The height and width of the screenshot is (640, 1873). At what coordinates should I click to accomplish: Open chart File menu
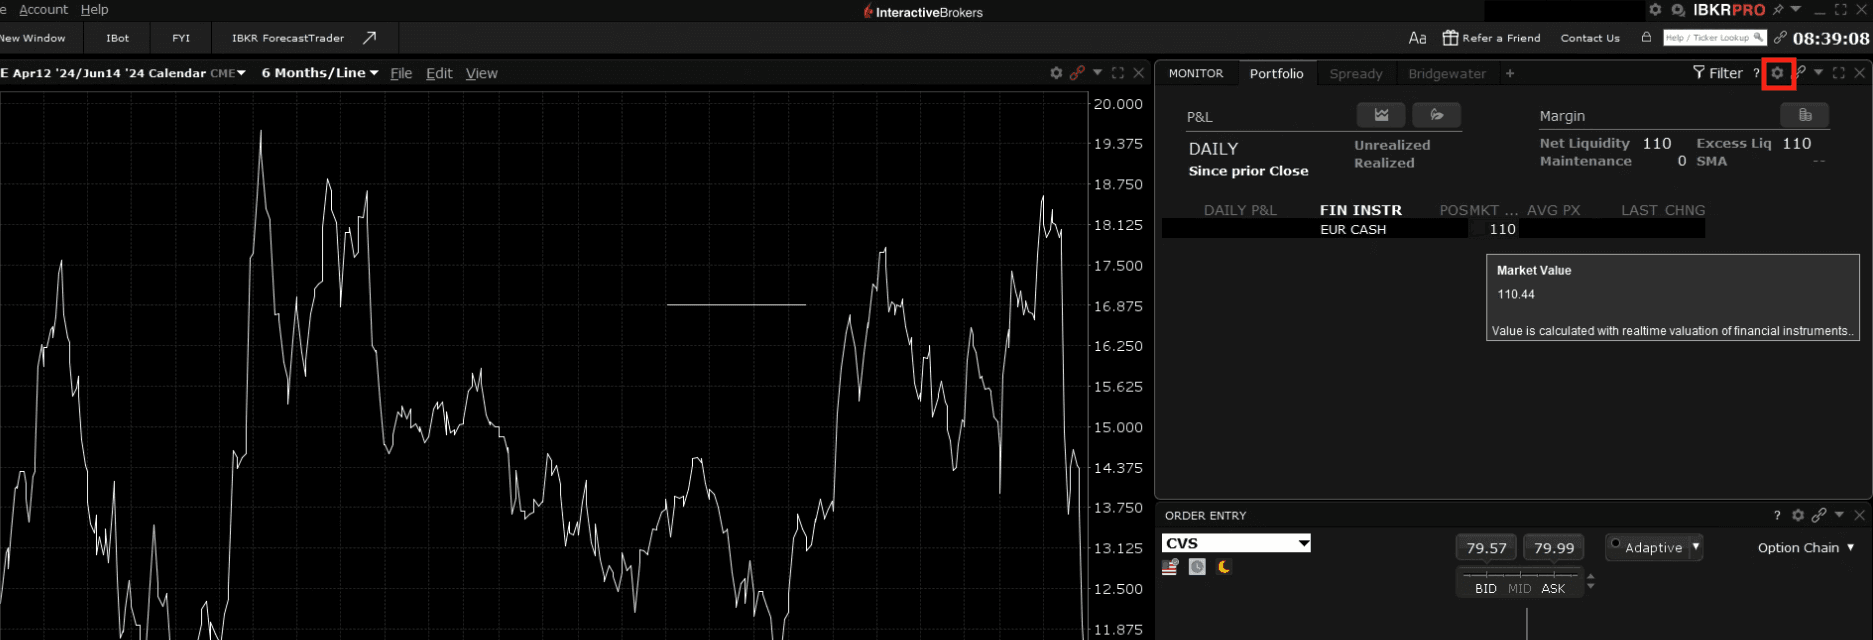[401, 73]
